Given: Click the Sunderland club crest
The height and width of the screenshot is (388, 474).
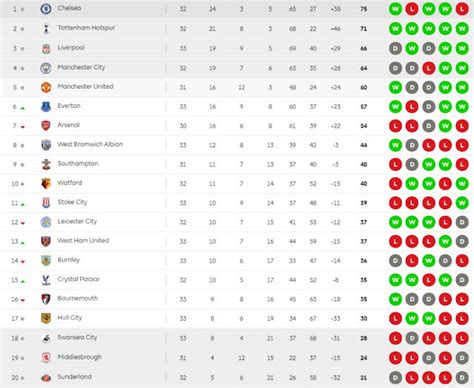Looking at the screenshot, I should (46, 378).
